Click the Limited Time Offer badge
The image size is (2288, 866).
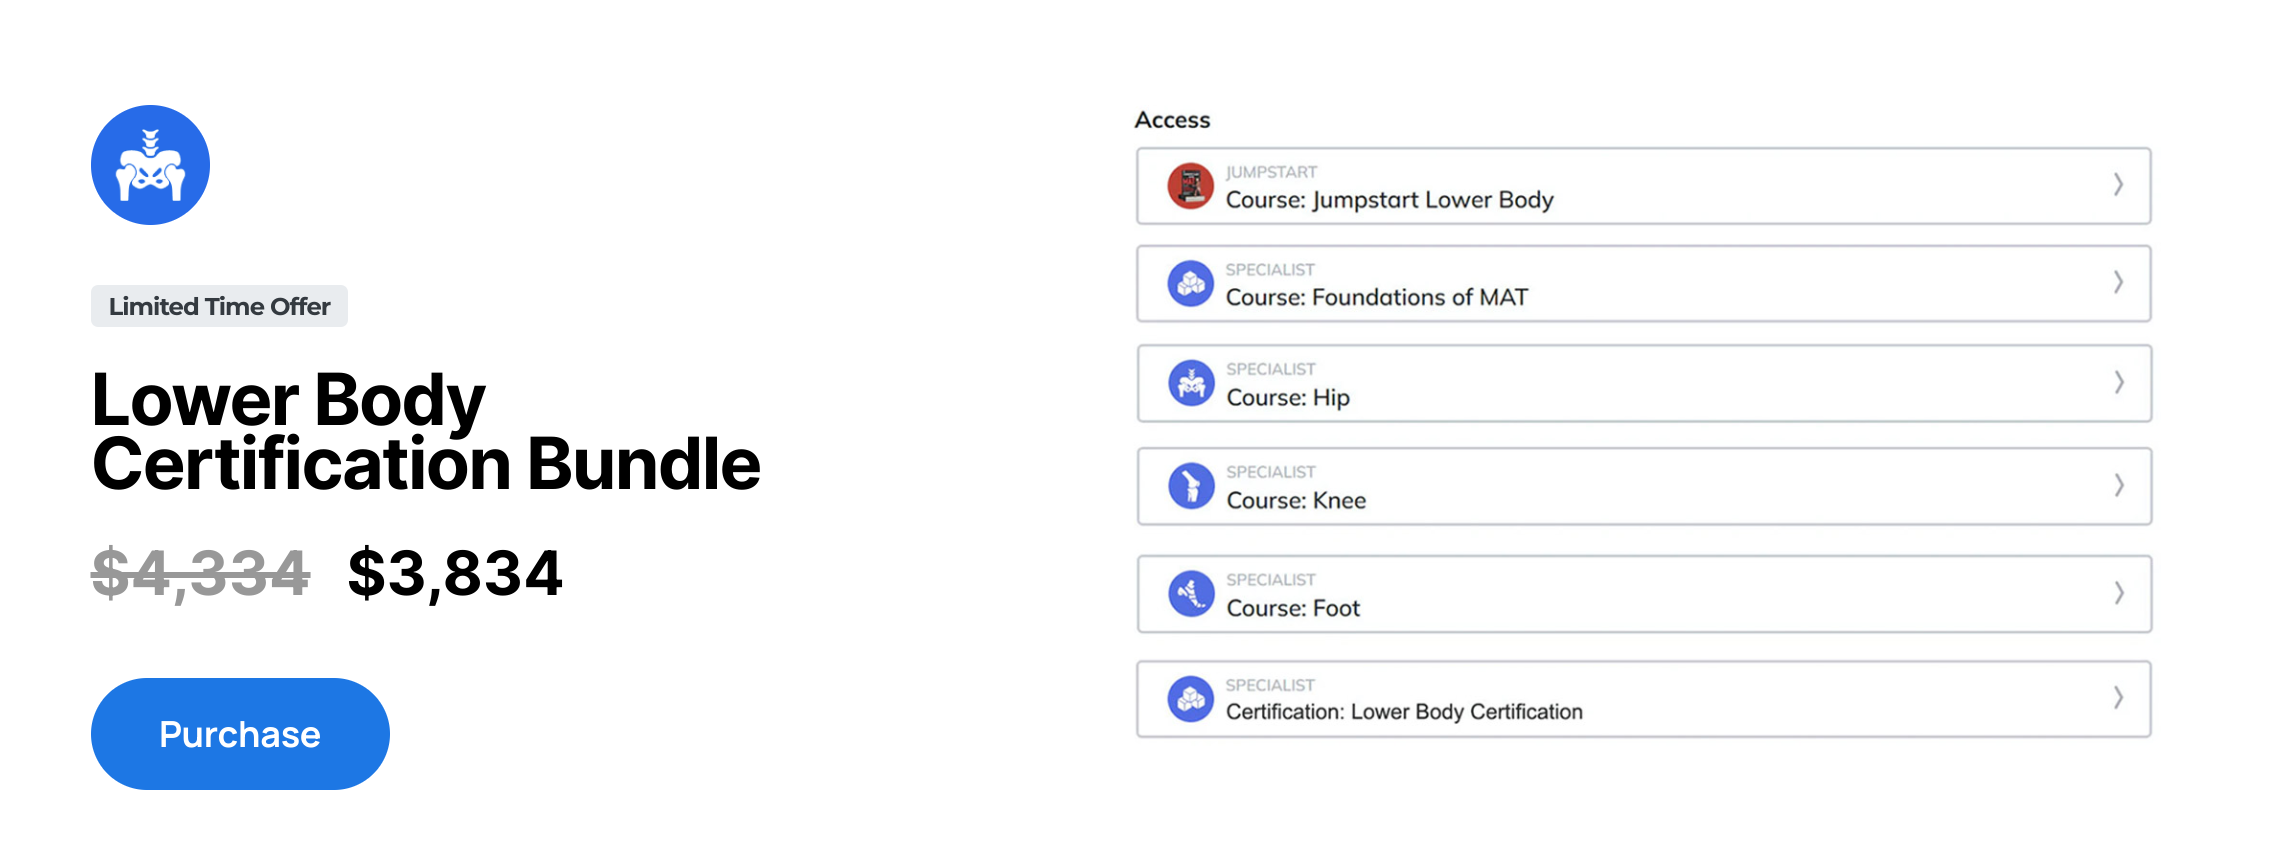(x=219, y=306)
